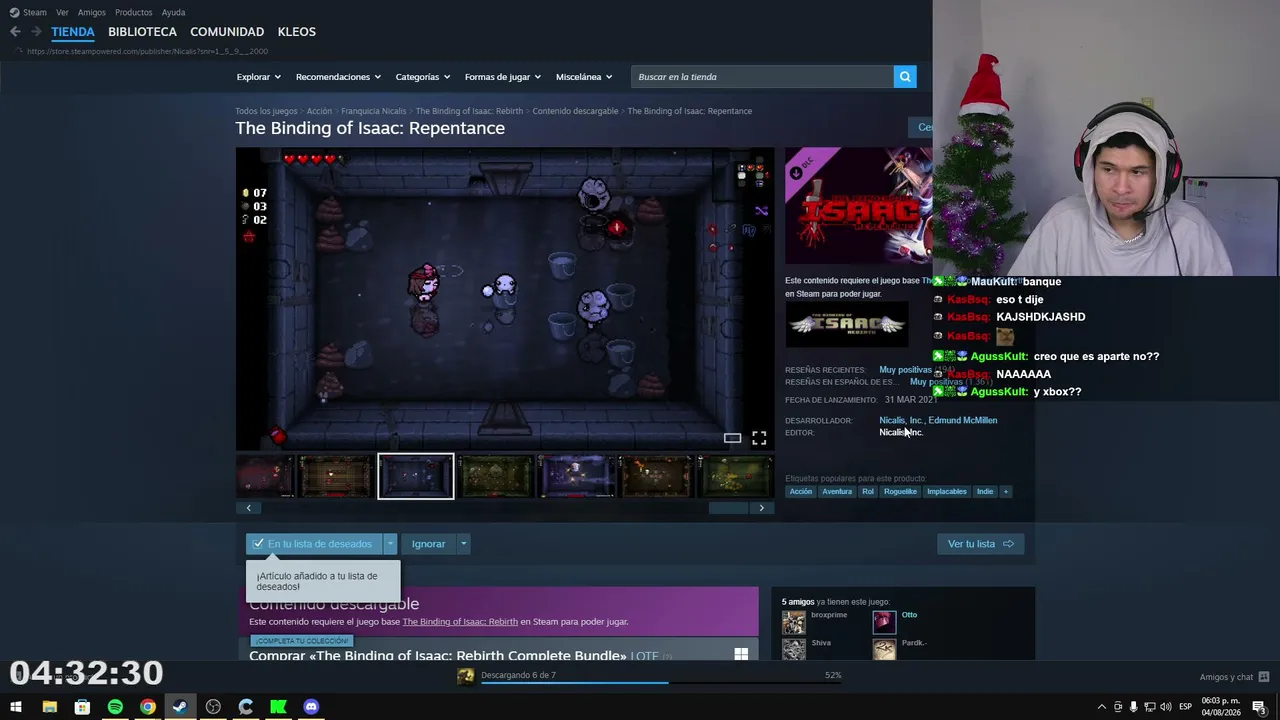The height and width of the screenshot is (720, 1280).
Task: Click the screenshot strip scrollbar handle
Action: point(728,508)
